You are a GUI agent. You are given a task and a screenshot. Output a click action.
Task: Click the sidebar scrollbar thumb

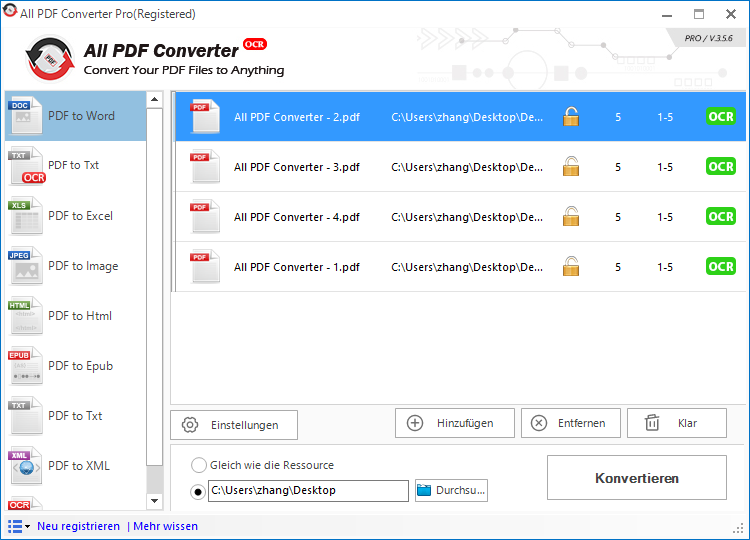click(x=154, y=287)
